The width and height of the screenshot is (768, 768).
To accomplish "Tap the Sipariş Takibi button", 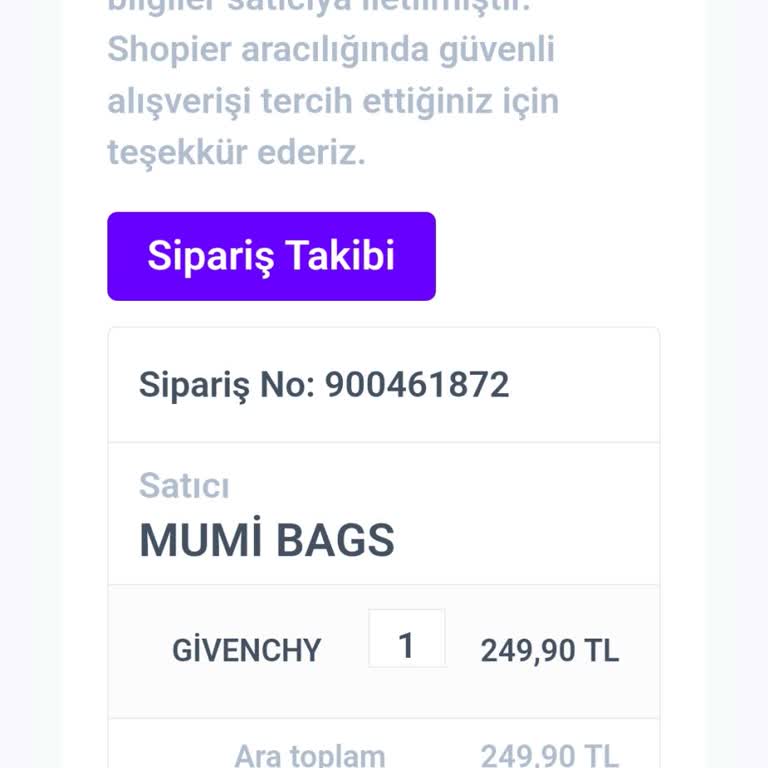I will coord(271,256).
